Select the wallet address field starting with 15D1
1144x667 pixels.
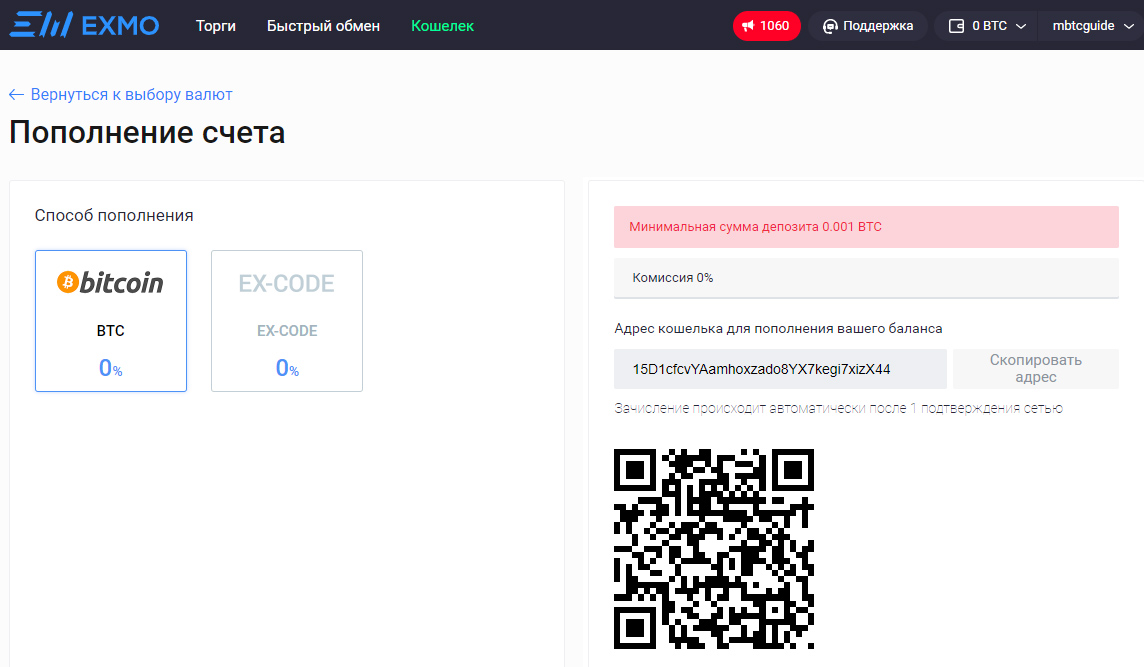click(x=780, y=369)
